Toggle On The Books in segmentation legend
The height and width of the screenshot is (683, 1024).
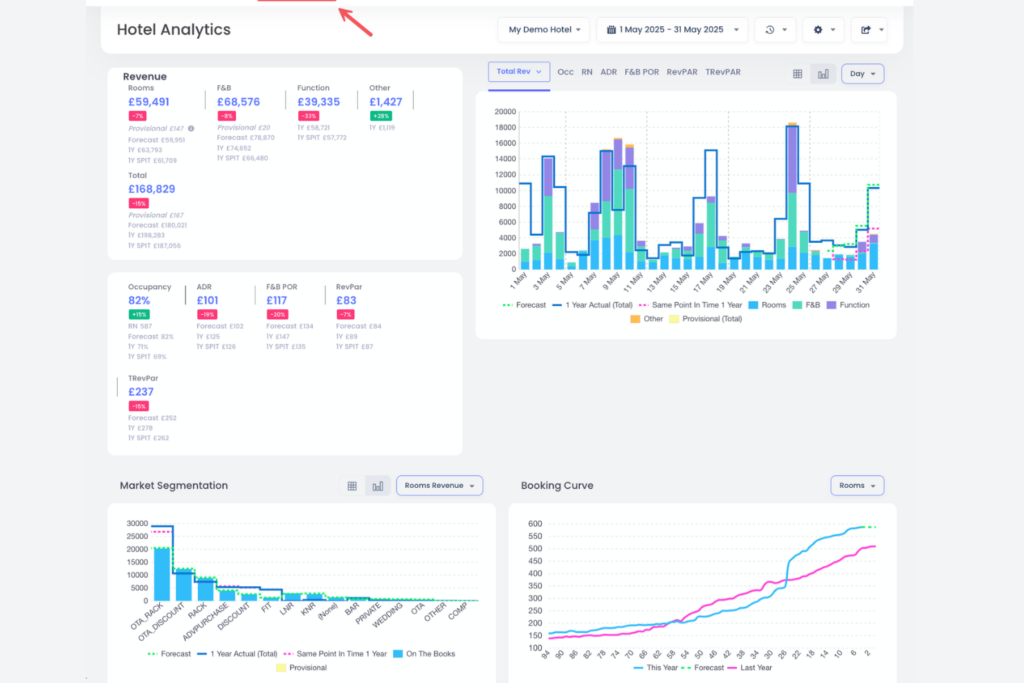424,654
